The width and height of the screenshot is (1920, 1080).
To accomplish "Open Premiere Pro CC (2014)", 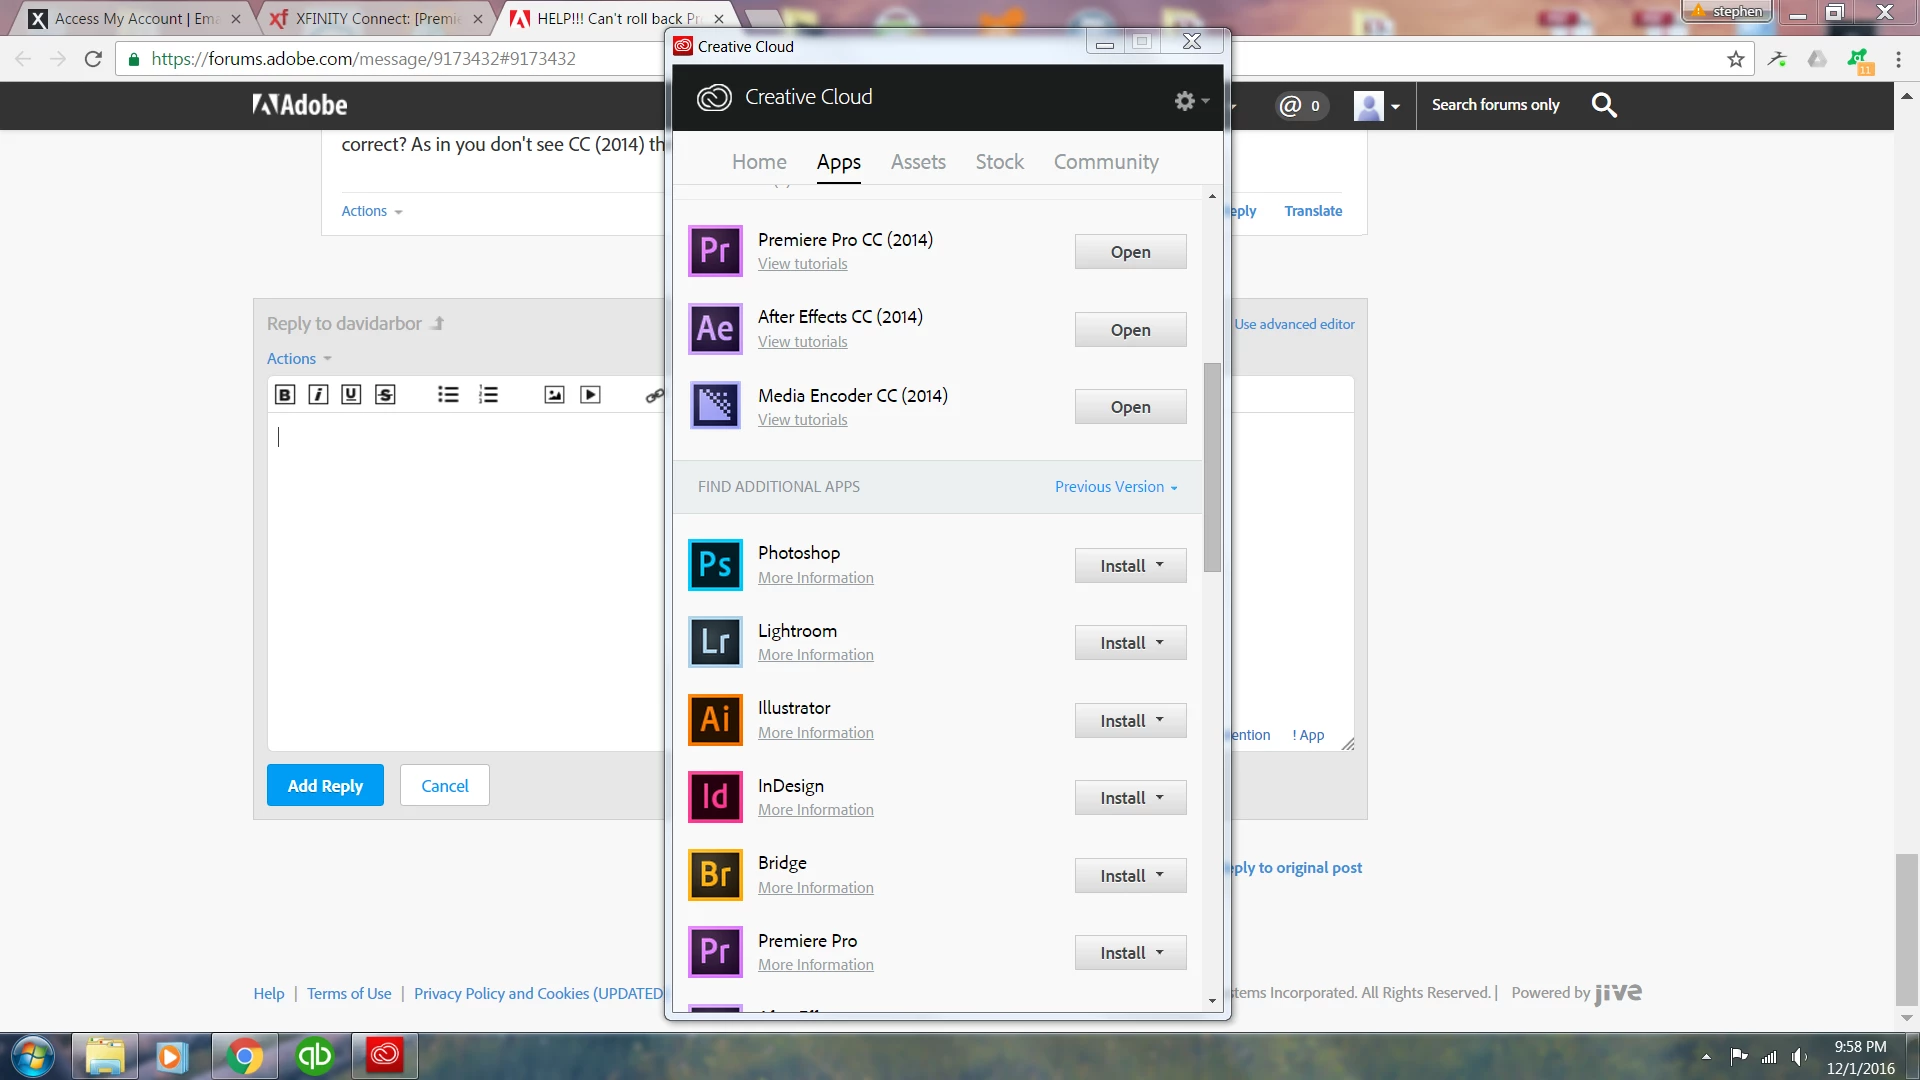I will click(x=1130, y=252).
